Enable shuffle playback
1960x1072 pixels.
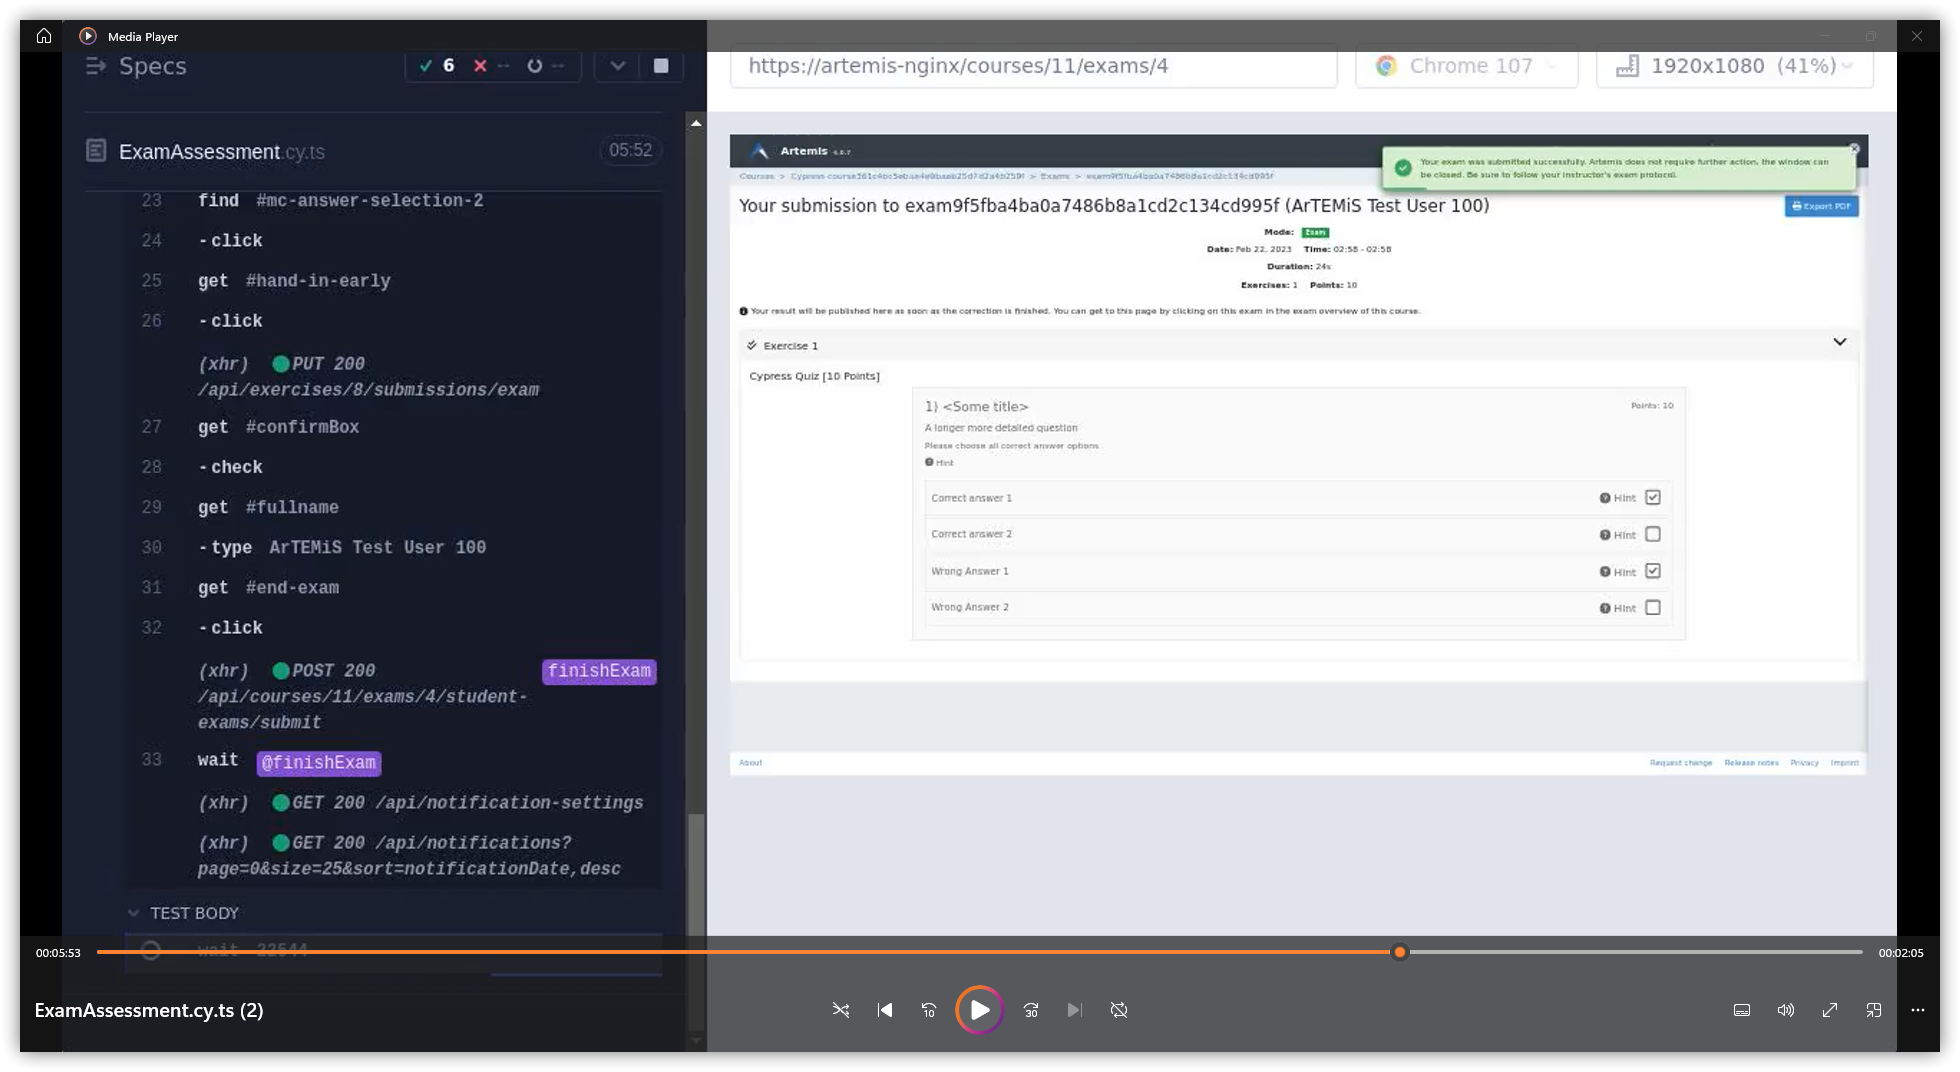(841, 1010)
